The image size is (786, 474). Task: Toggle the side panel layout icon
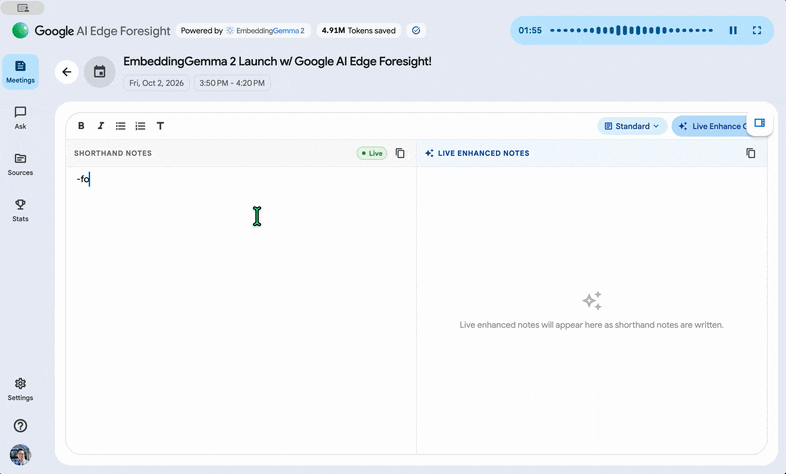coord(759,123)
